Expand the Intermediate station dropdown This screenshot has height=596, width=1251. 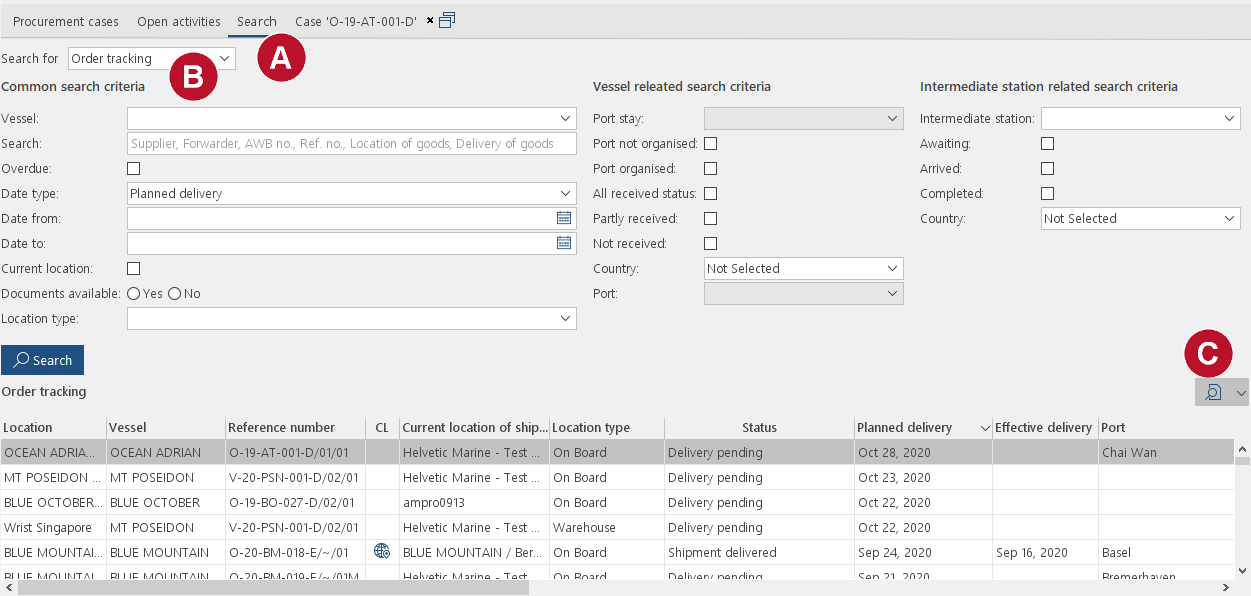1141,118
